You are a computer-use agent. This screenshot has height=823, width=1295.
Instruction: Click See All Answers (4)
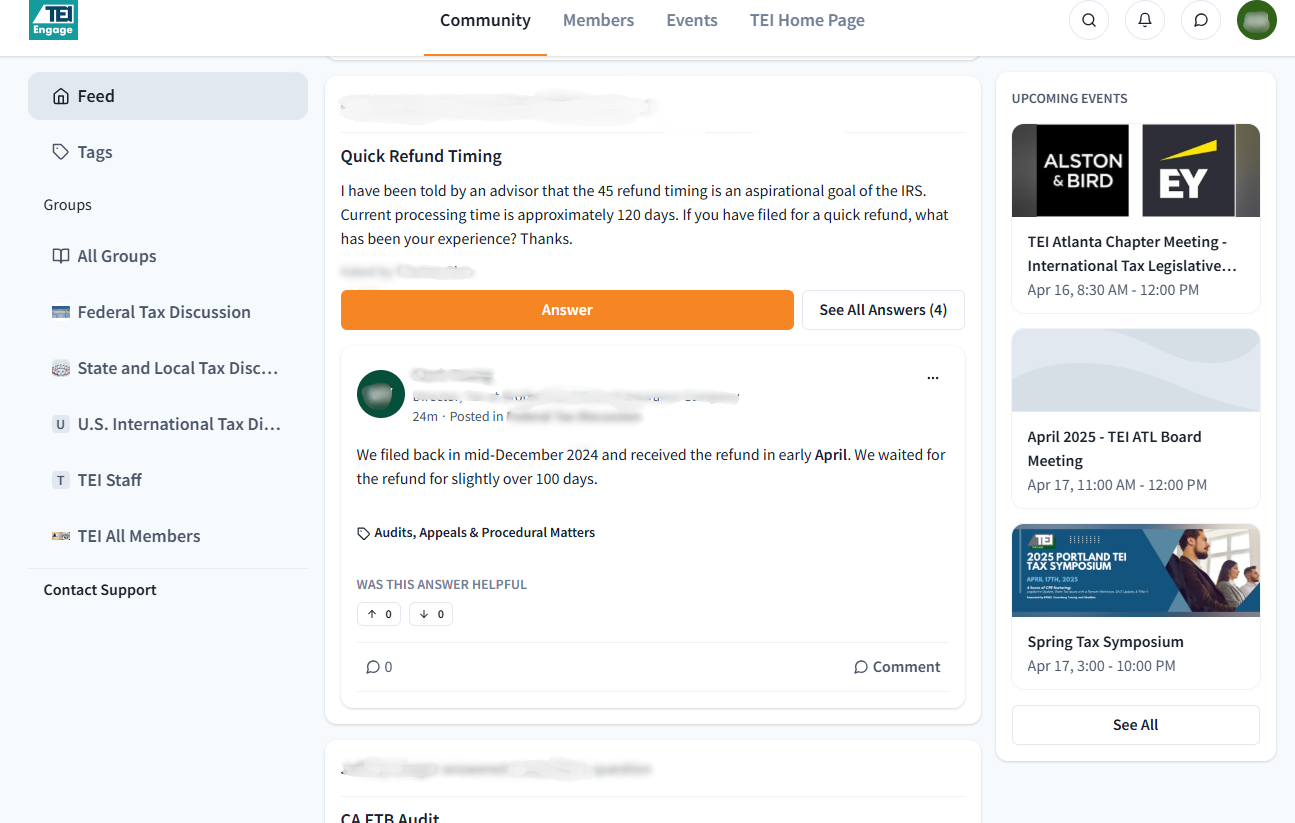point(882,310)
